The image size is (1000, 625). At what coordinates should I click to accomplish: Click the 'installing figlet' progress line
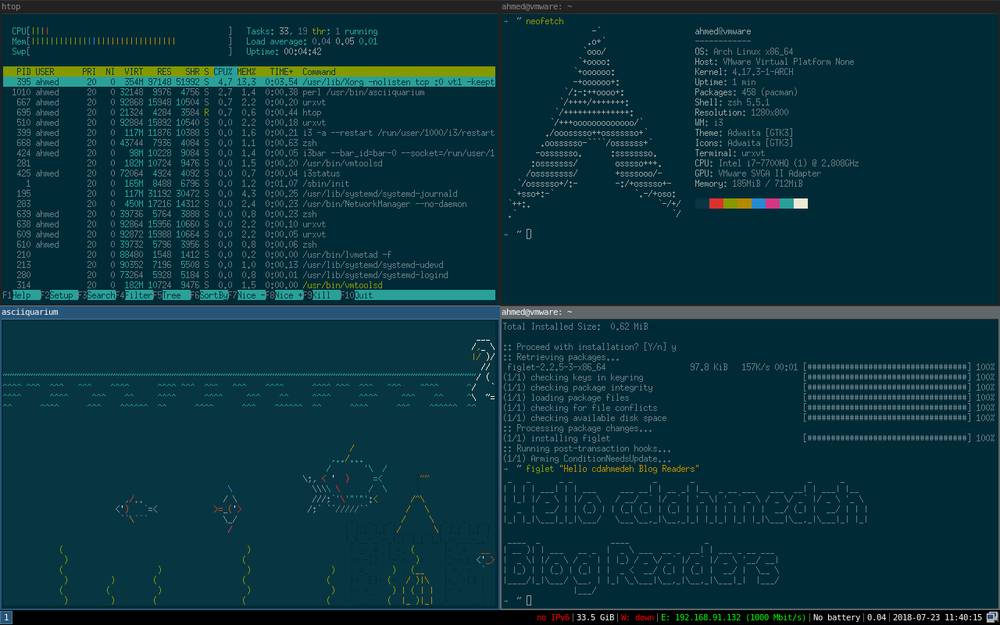tap(749, 438)
